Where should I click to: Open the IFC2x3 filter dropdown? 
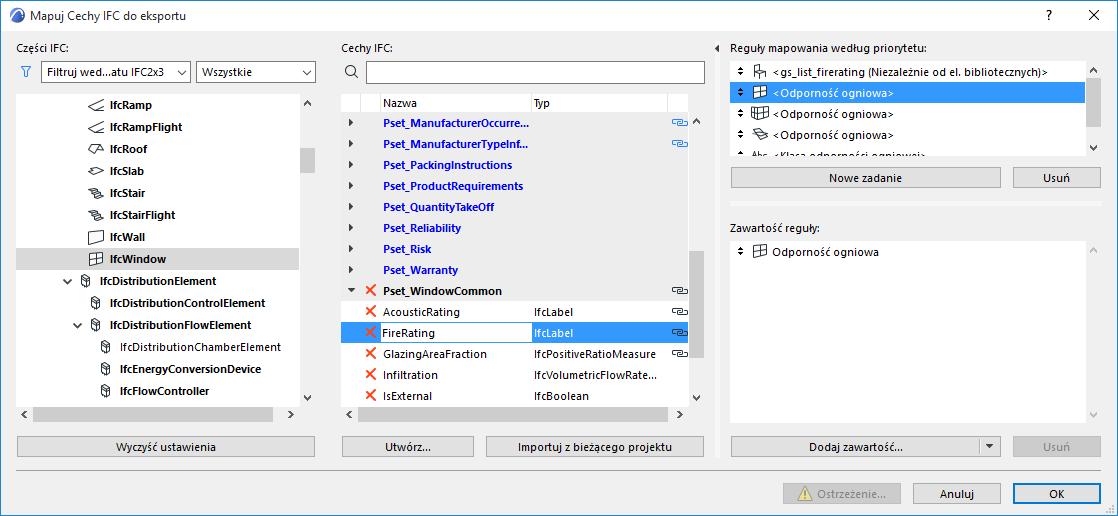[116, 72]
